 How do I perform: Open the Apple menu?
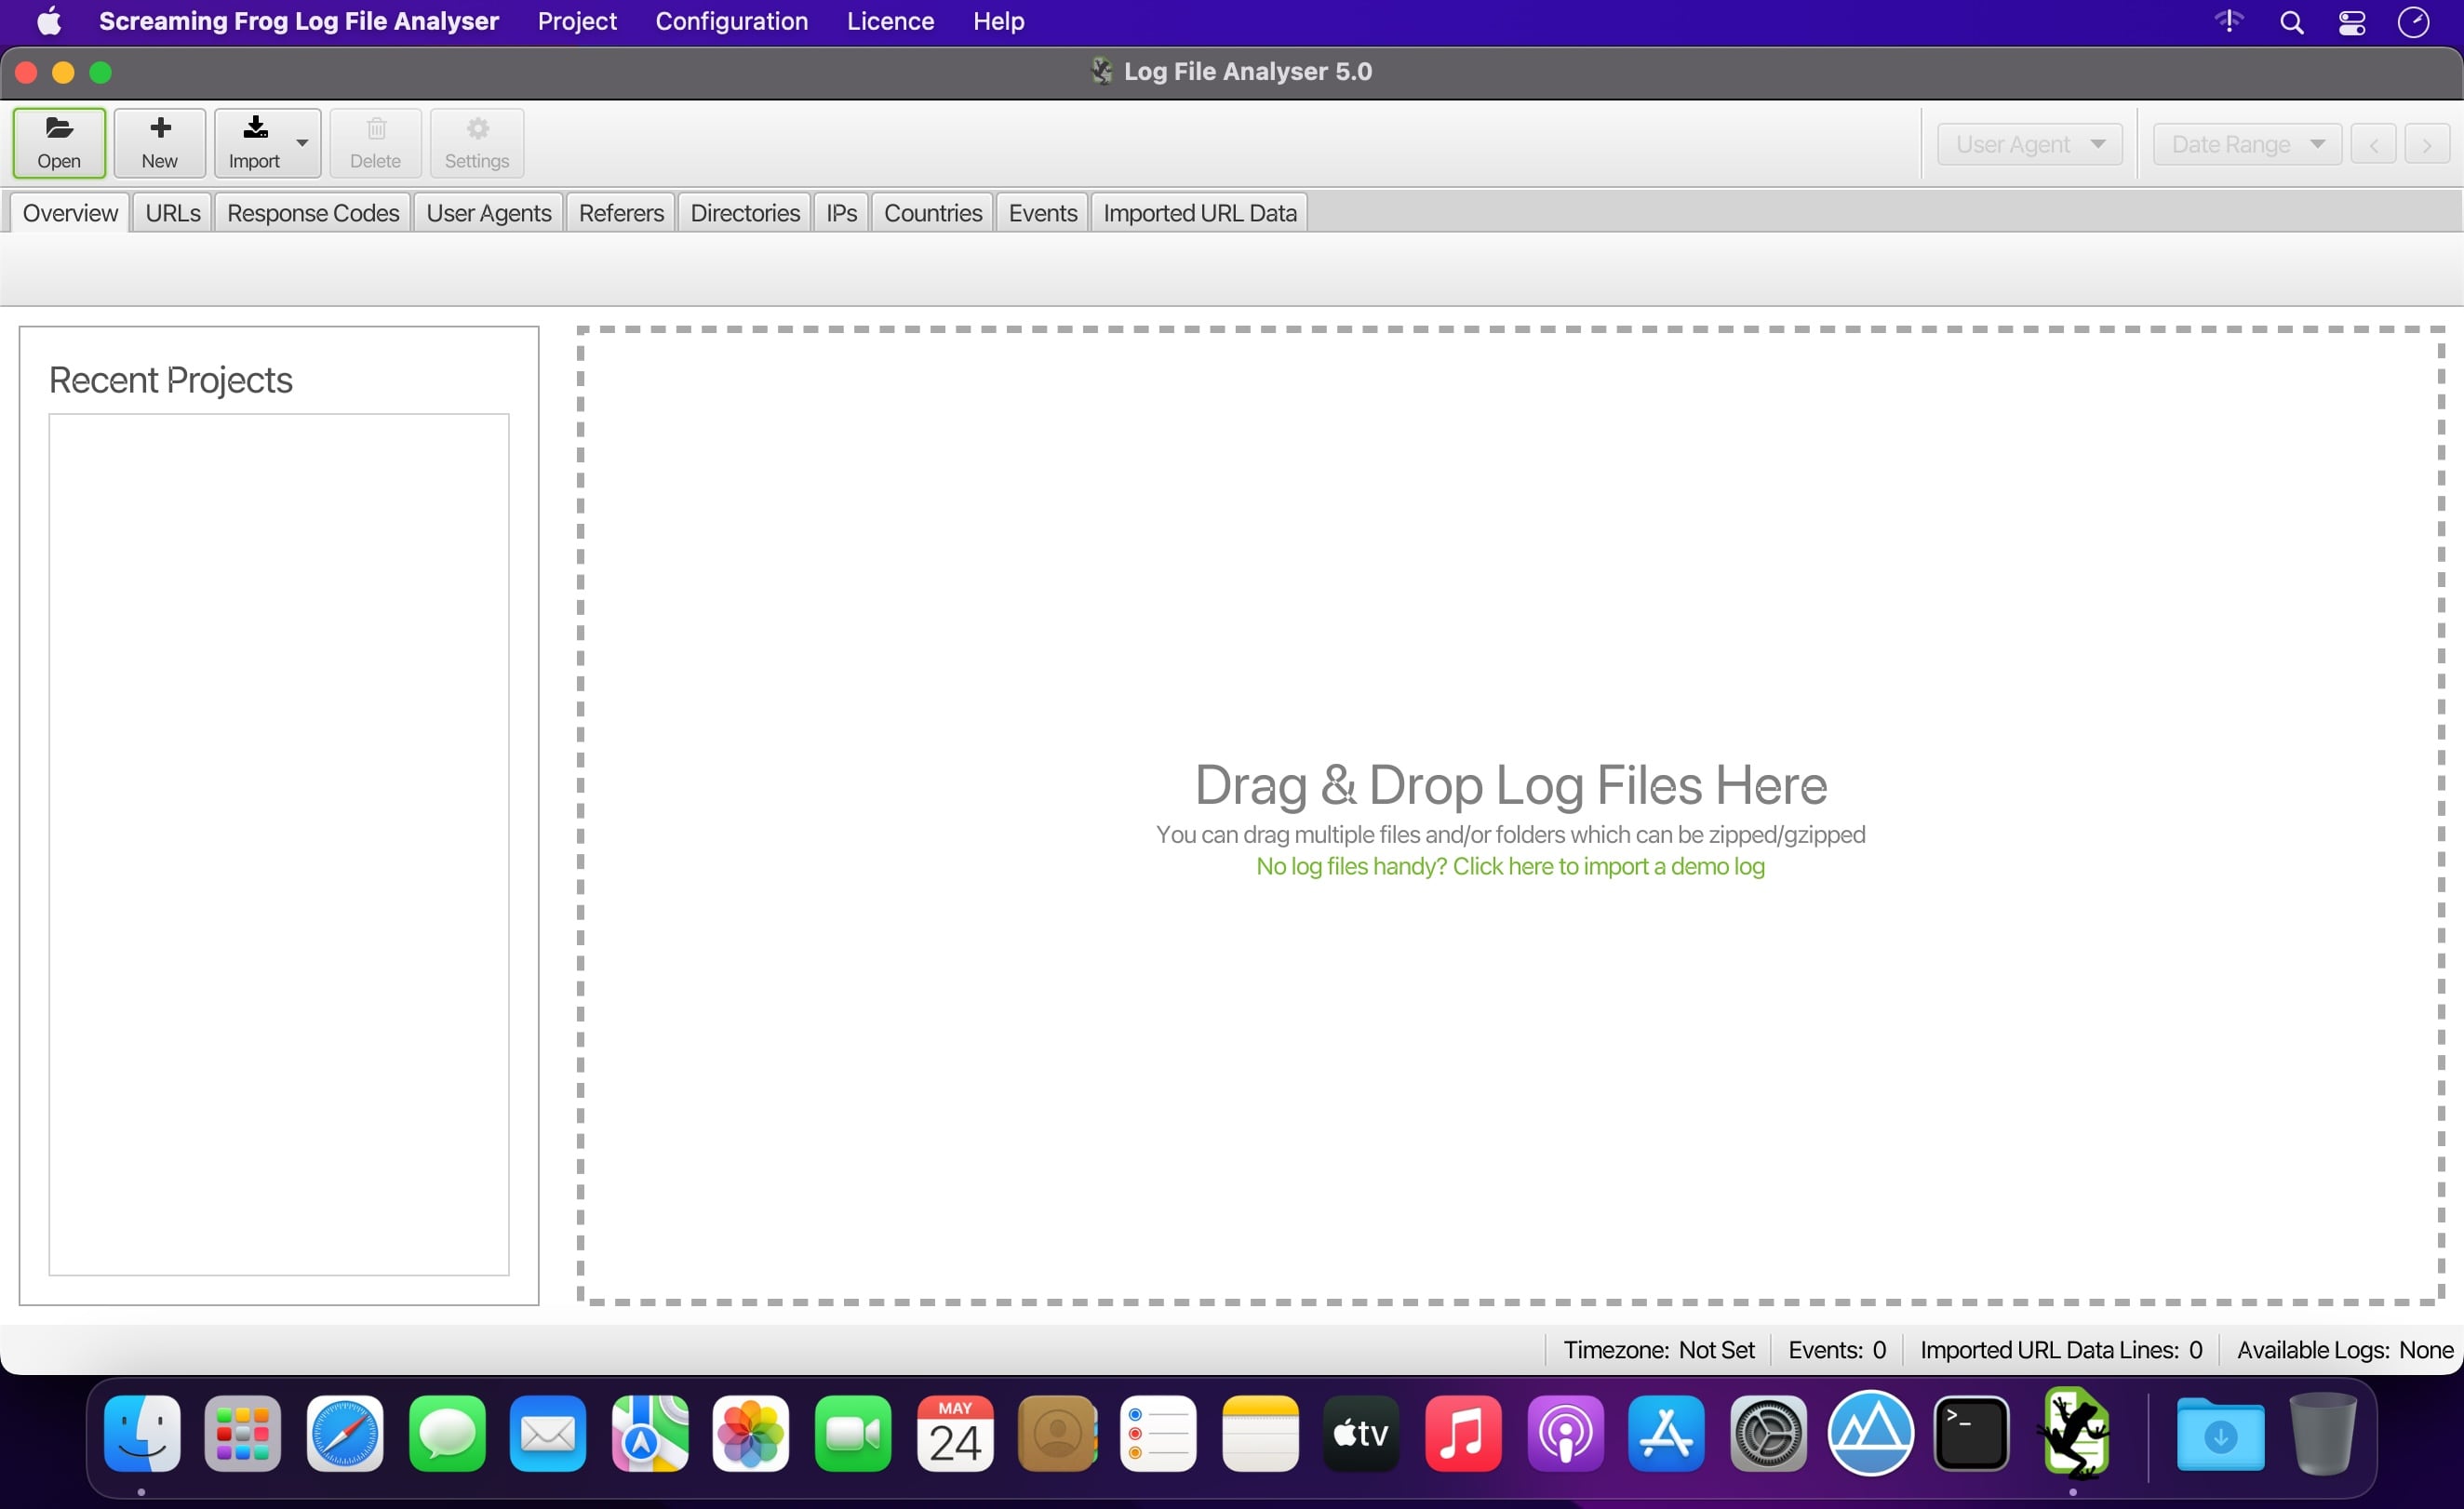click(x=49, y=21)
